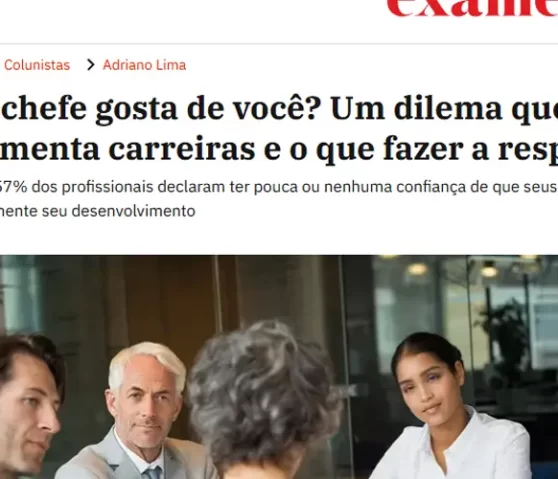Select the headline line 'chefe gosta de você?'
Viewport: 558px width, 479px height.
[x=159, y=109]
